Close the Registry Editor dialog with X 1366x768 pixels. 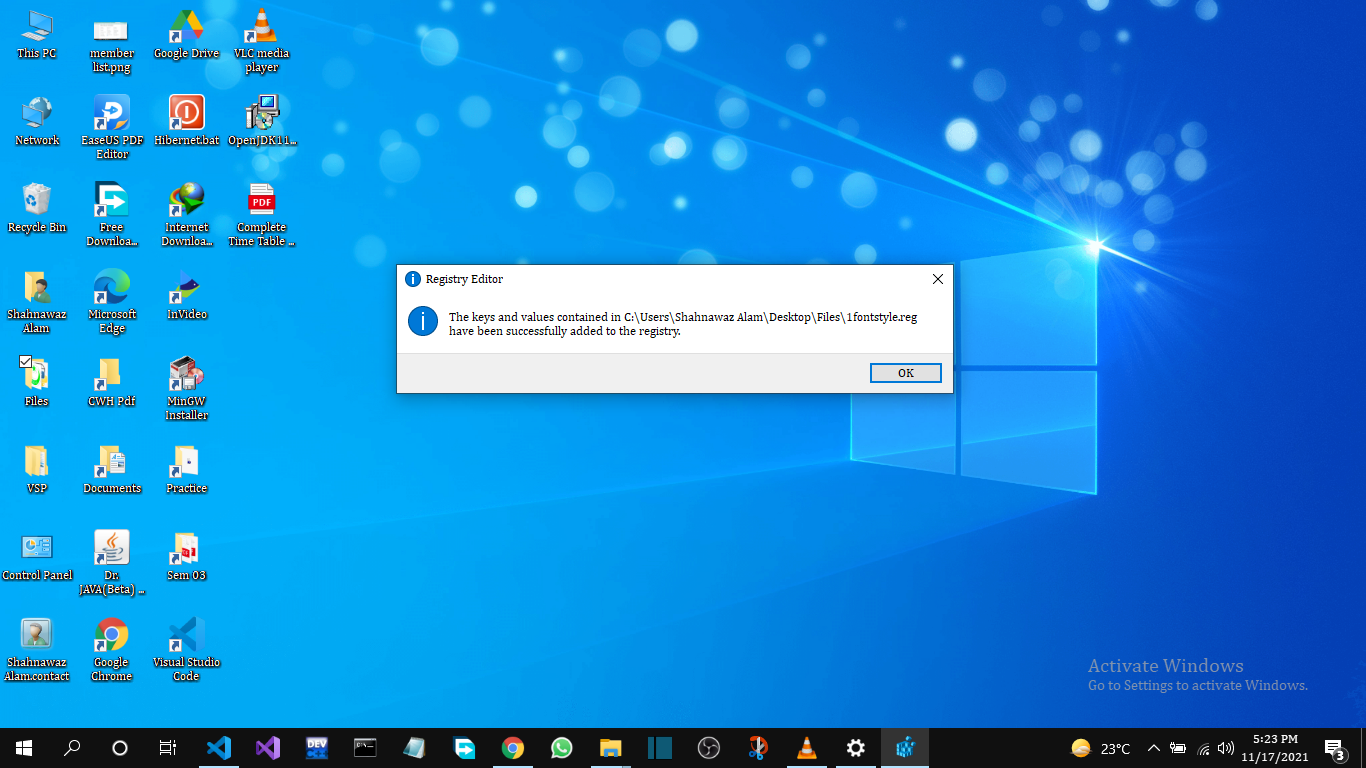(x=938, y=279)
